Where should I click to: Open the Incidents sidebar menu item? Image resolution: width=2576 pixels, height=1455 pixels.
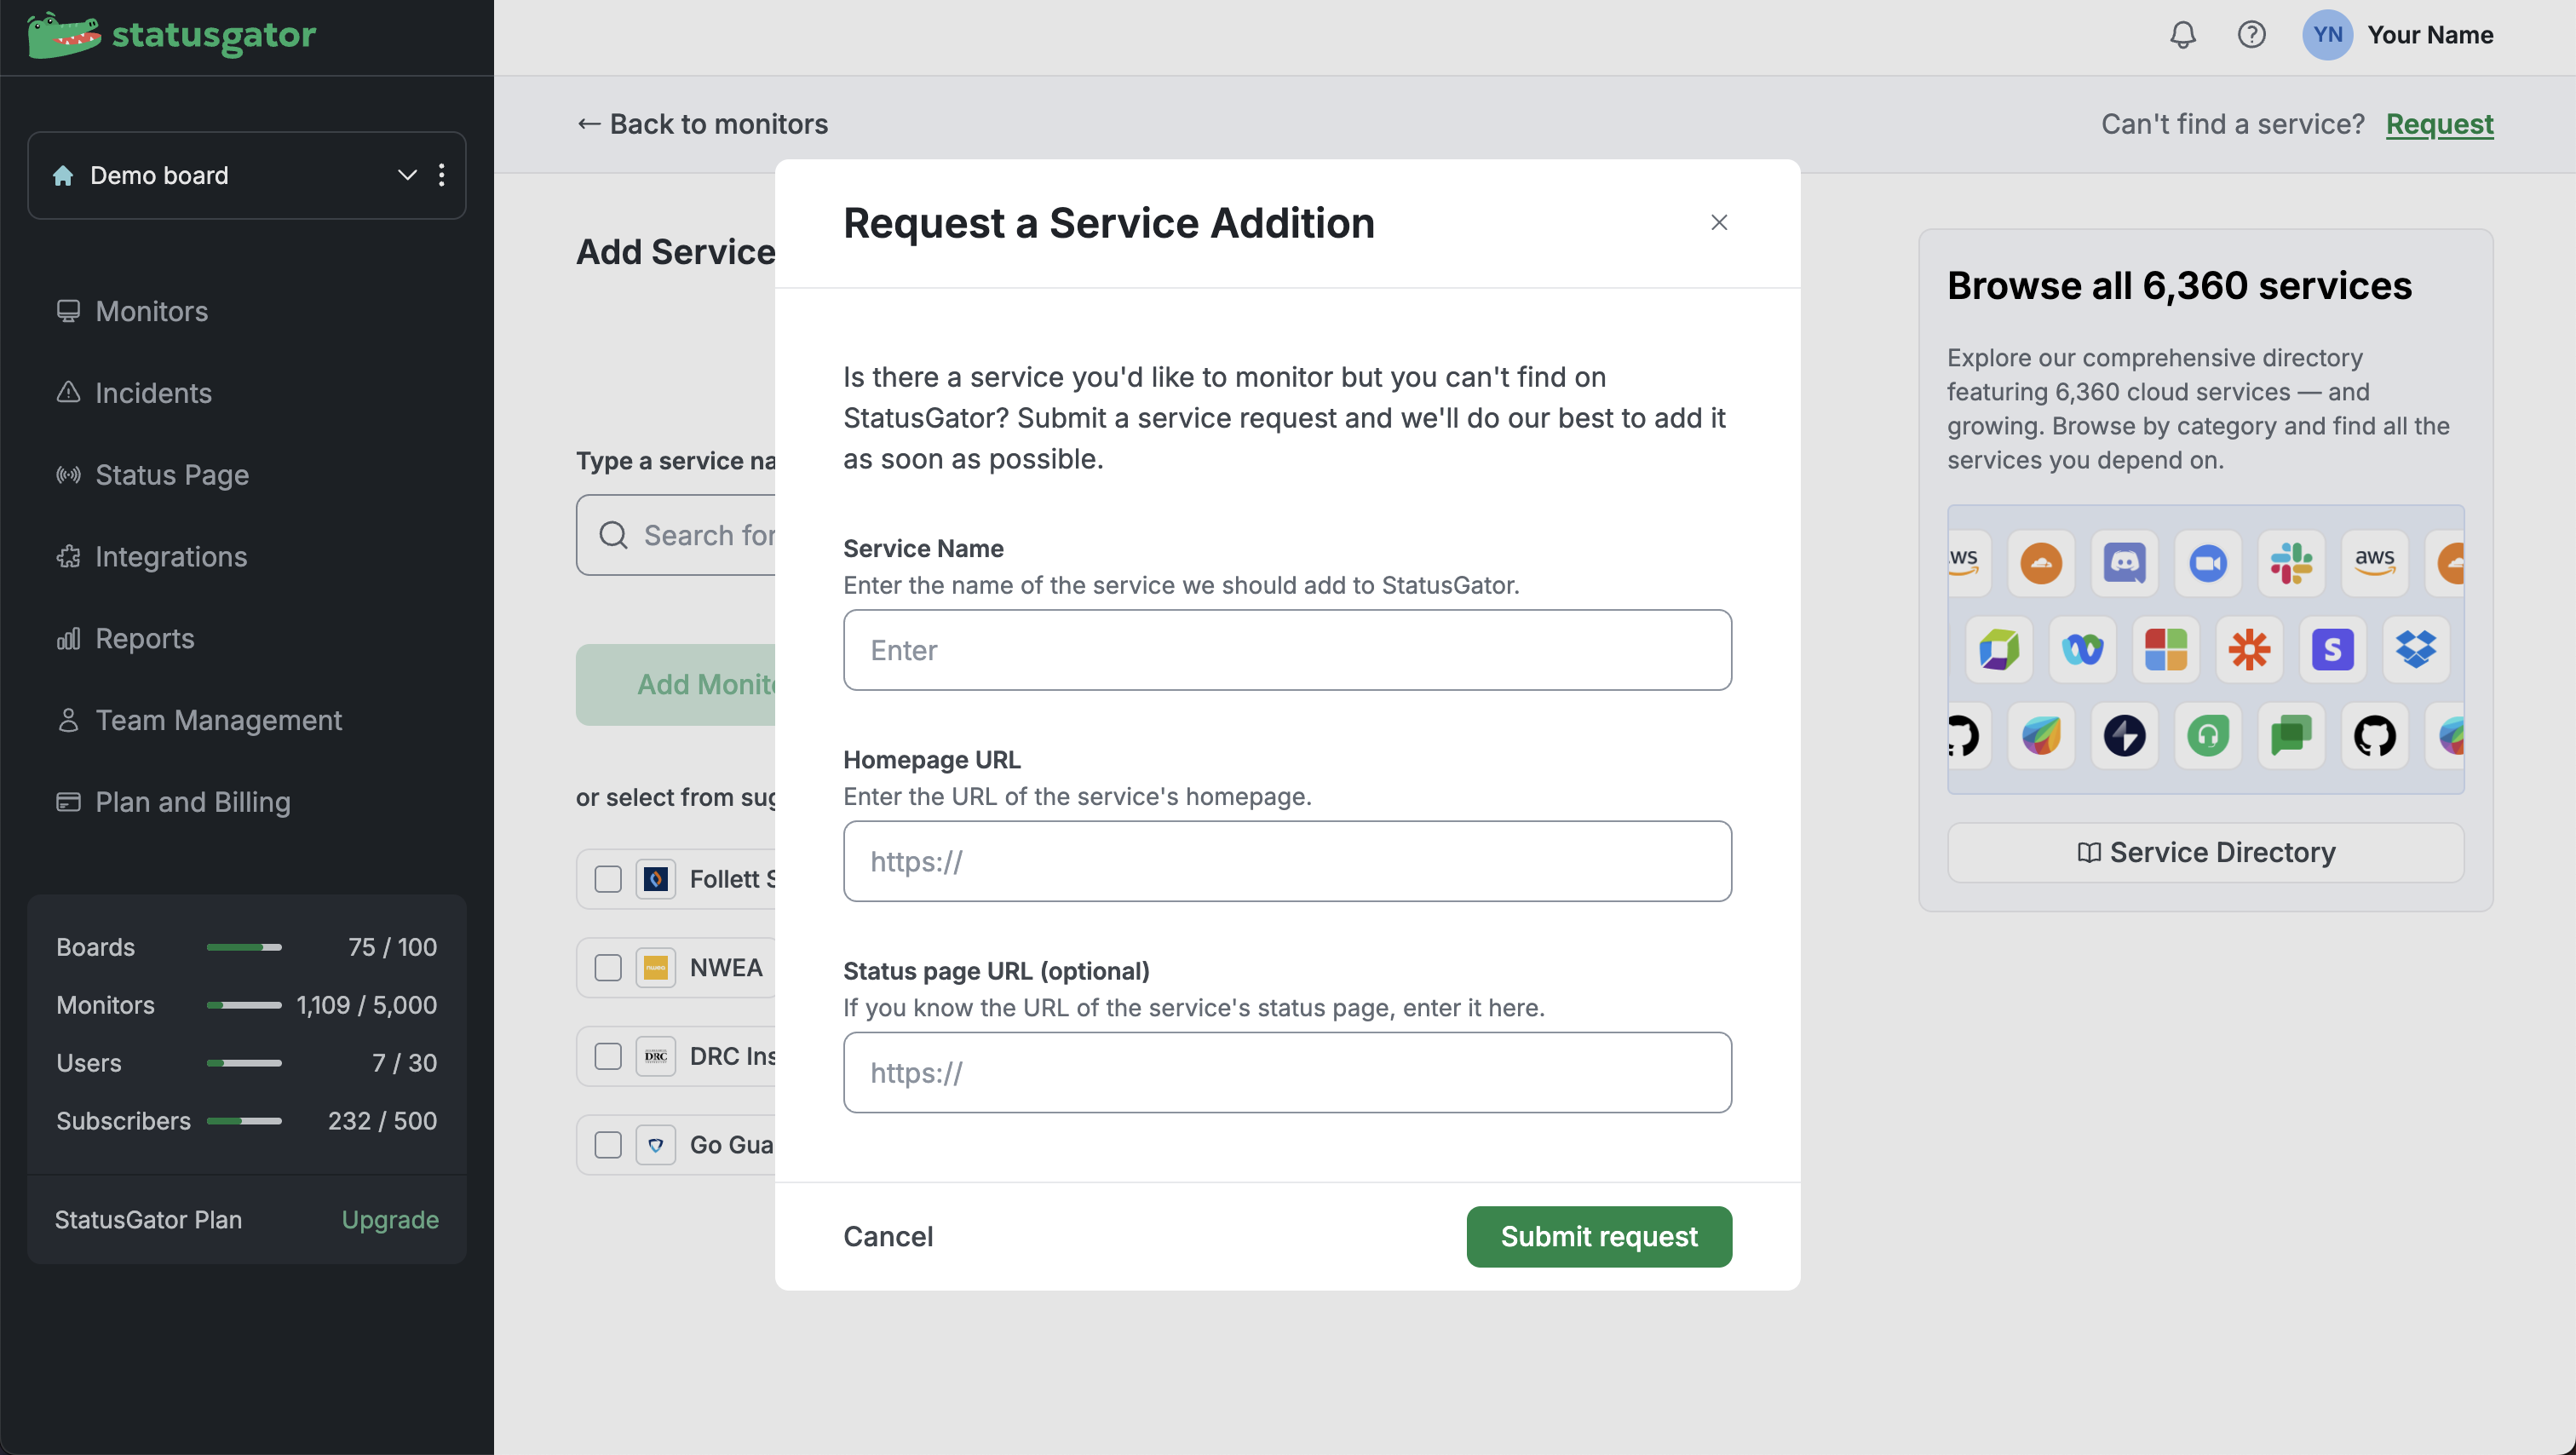pos(153,393)
